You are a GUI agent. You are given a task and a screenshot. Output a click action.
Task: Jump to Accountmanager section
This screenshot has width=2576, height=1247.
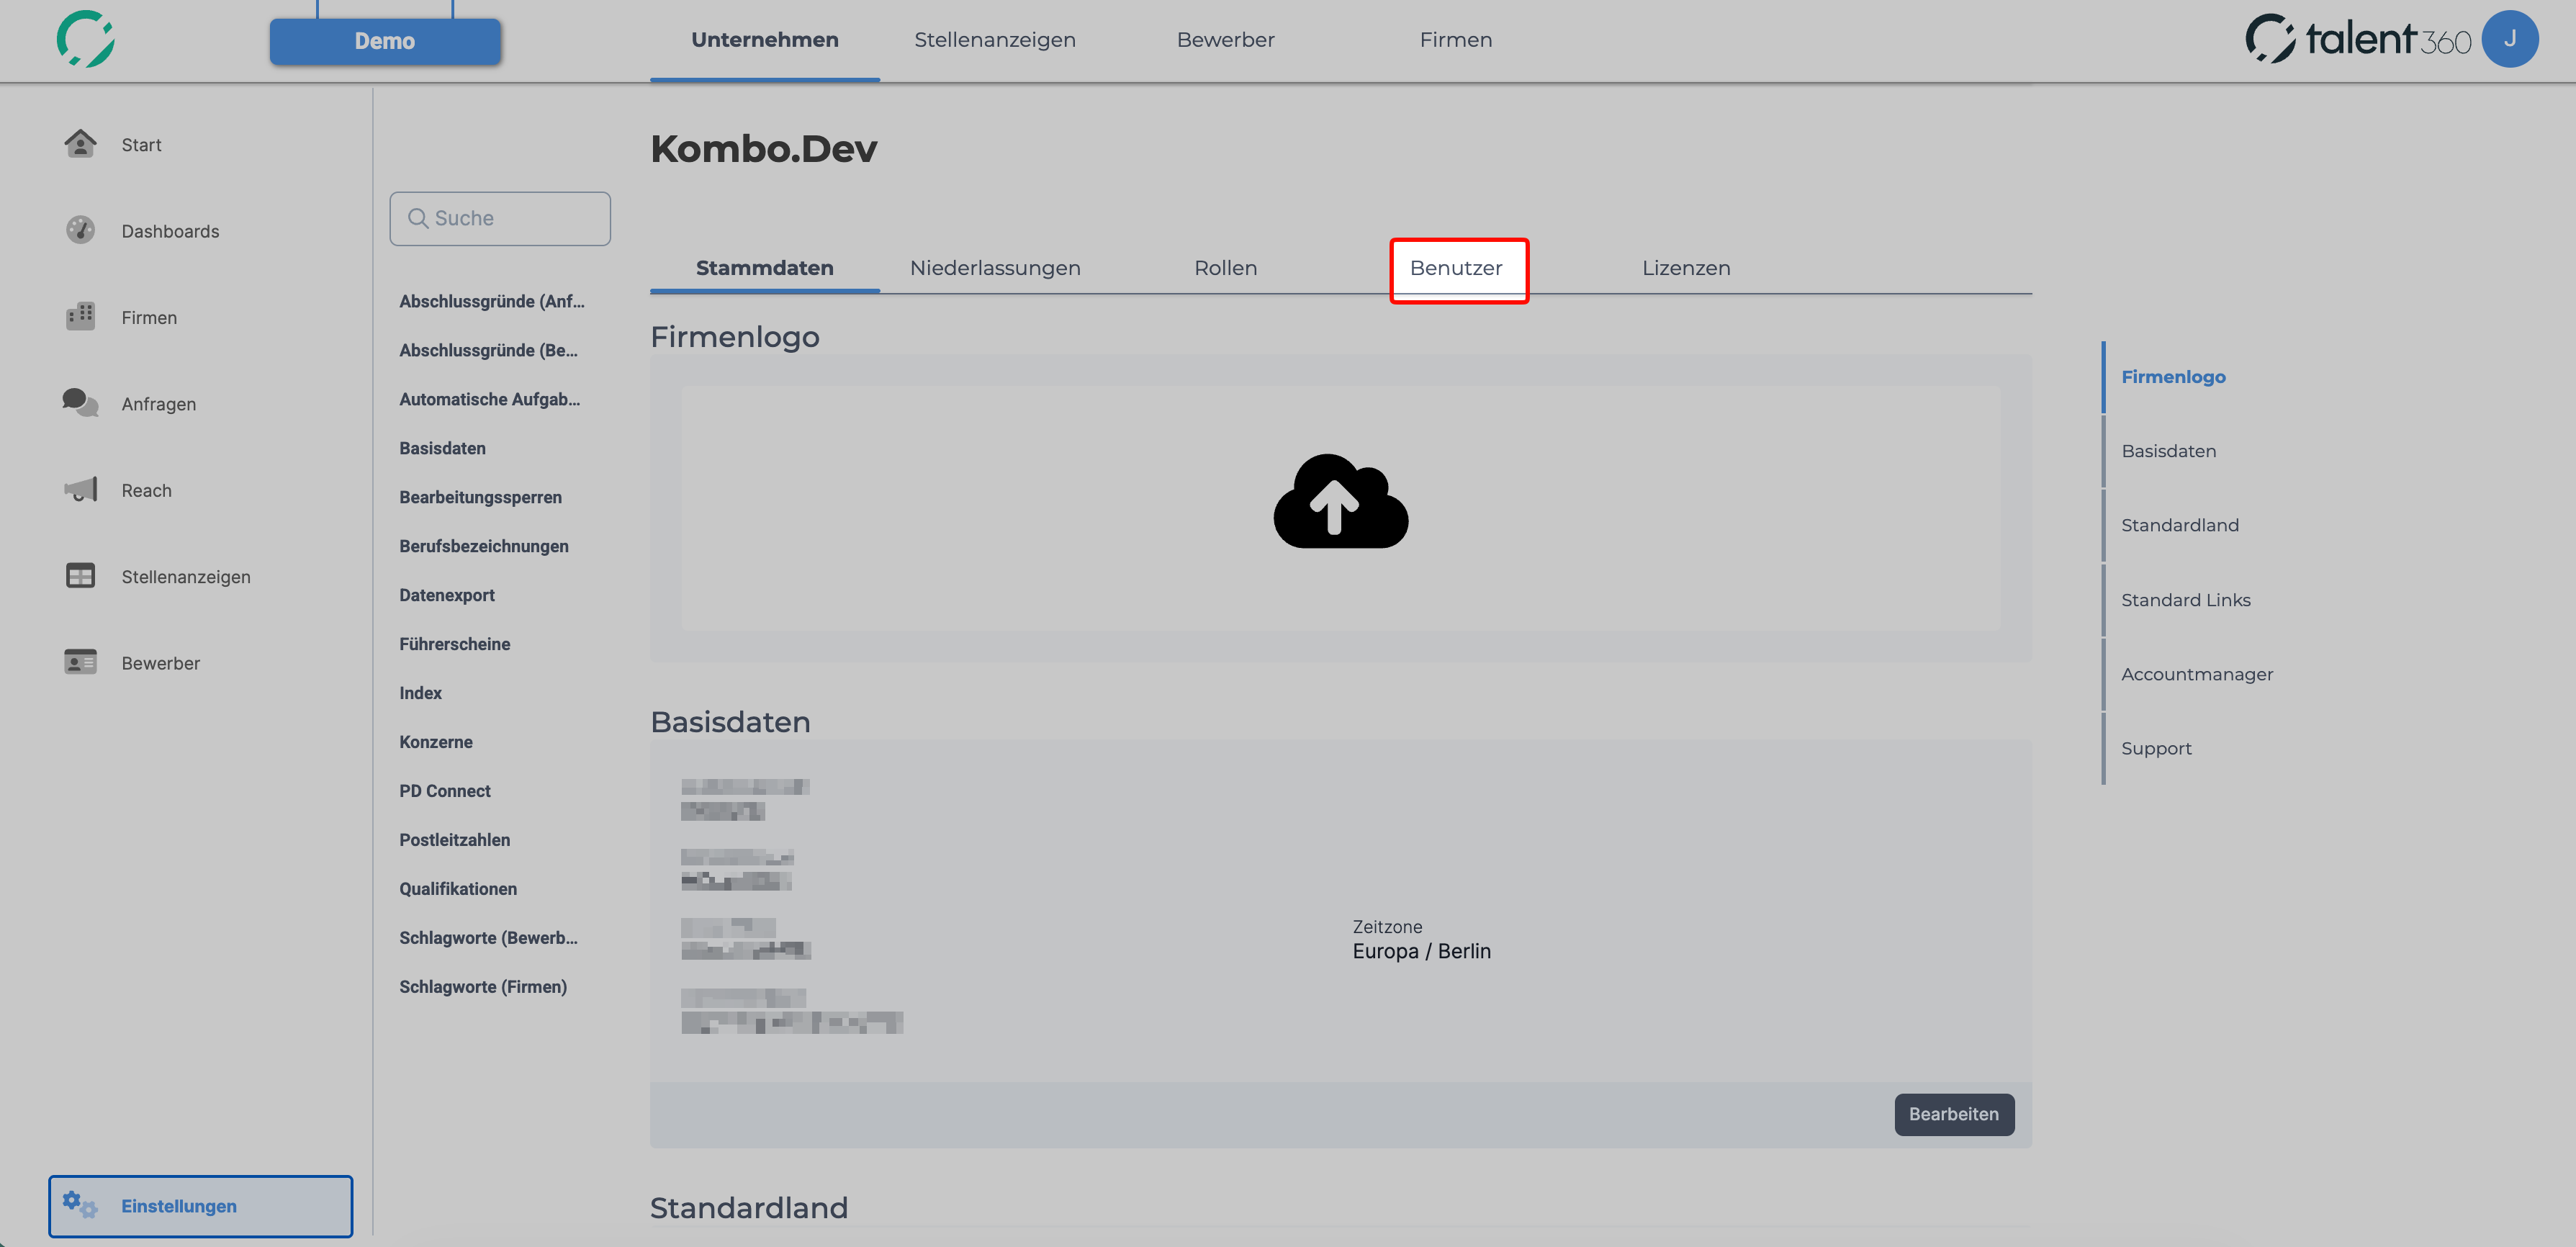(x=2197, y=674)
